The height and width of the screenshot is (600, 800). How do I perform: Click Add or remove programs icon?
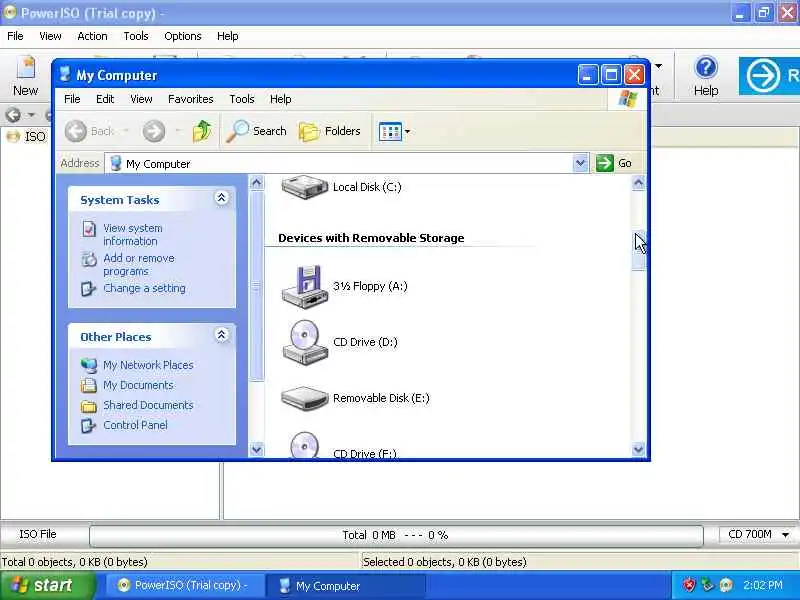89,259
